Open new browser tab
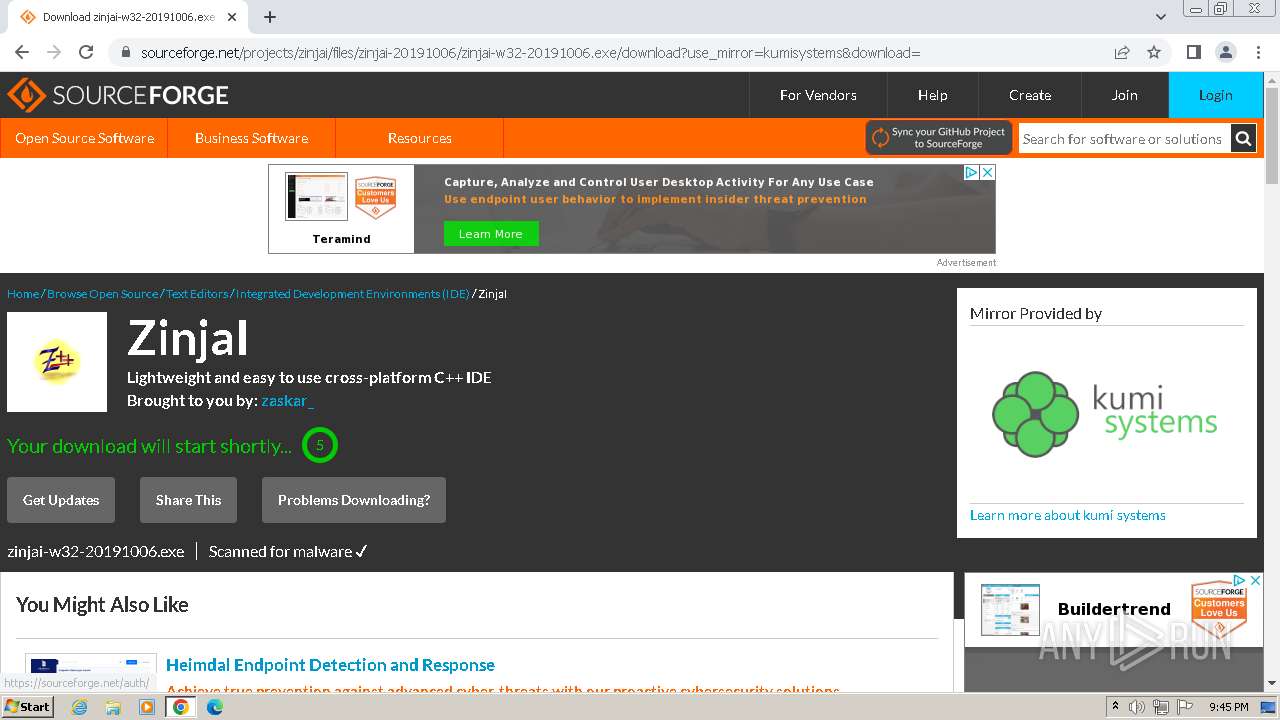Screen dimensions: 1280x720 pyautogui.click(x=270, y=17)
